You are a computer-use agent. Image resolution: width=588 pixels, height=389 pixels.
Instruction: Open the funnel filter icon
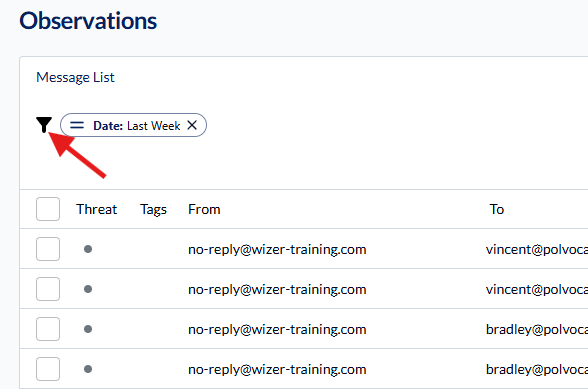click(44, 125)
